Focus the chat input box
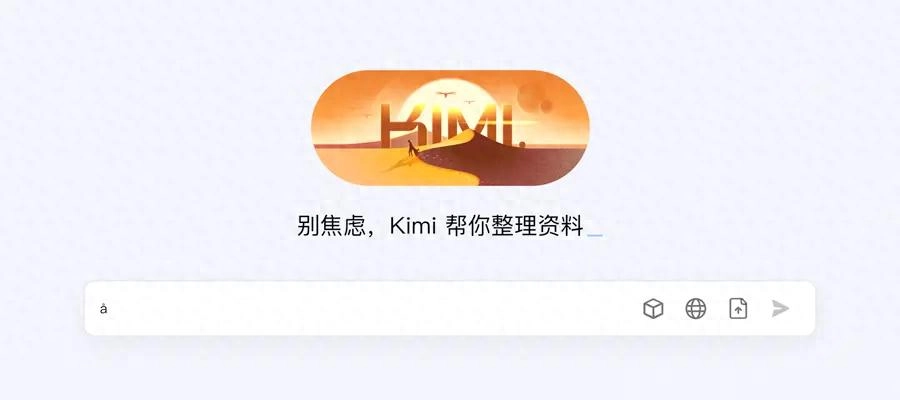The width and height of the screenshot is (900, 400). tap(449, 308)
